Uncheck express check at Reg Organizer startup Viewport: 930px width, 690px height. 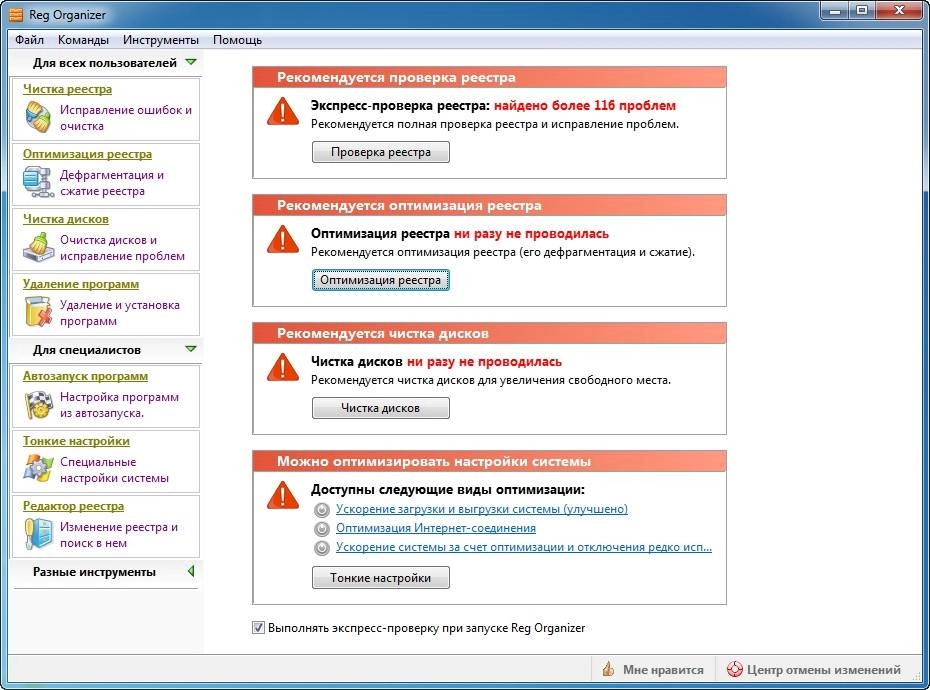point(258,628)
